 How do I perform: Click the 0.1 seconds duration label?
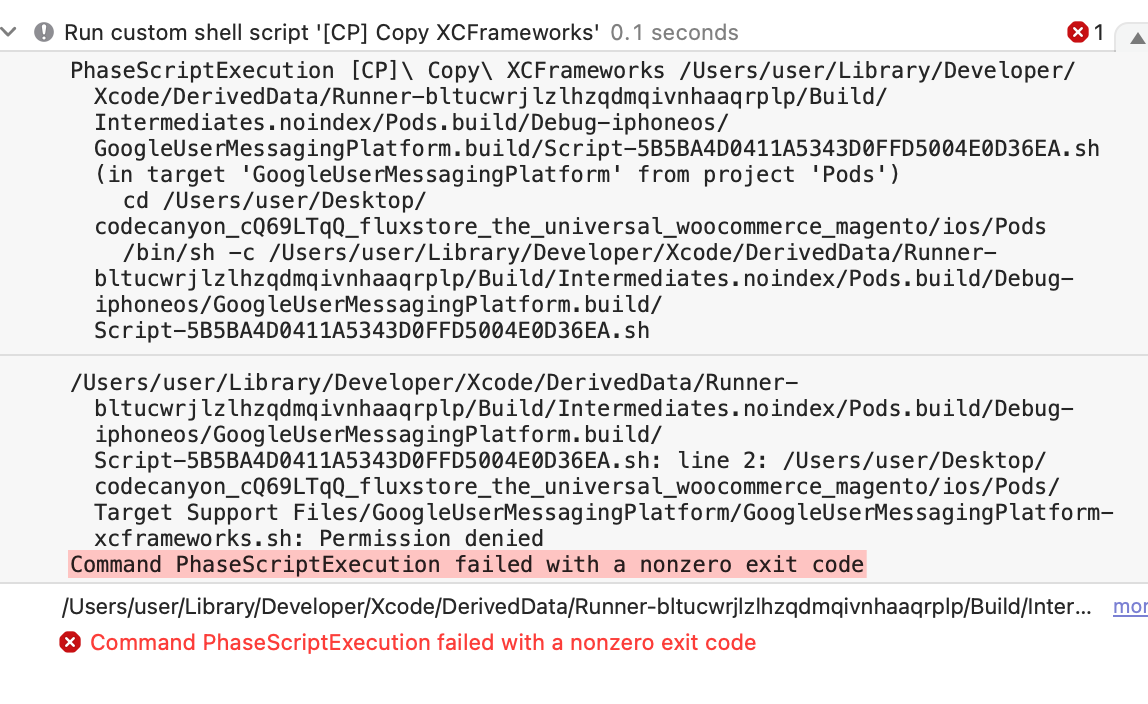674,32
